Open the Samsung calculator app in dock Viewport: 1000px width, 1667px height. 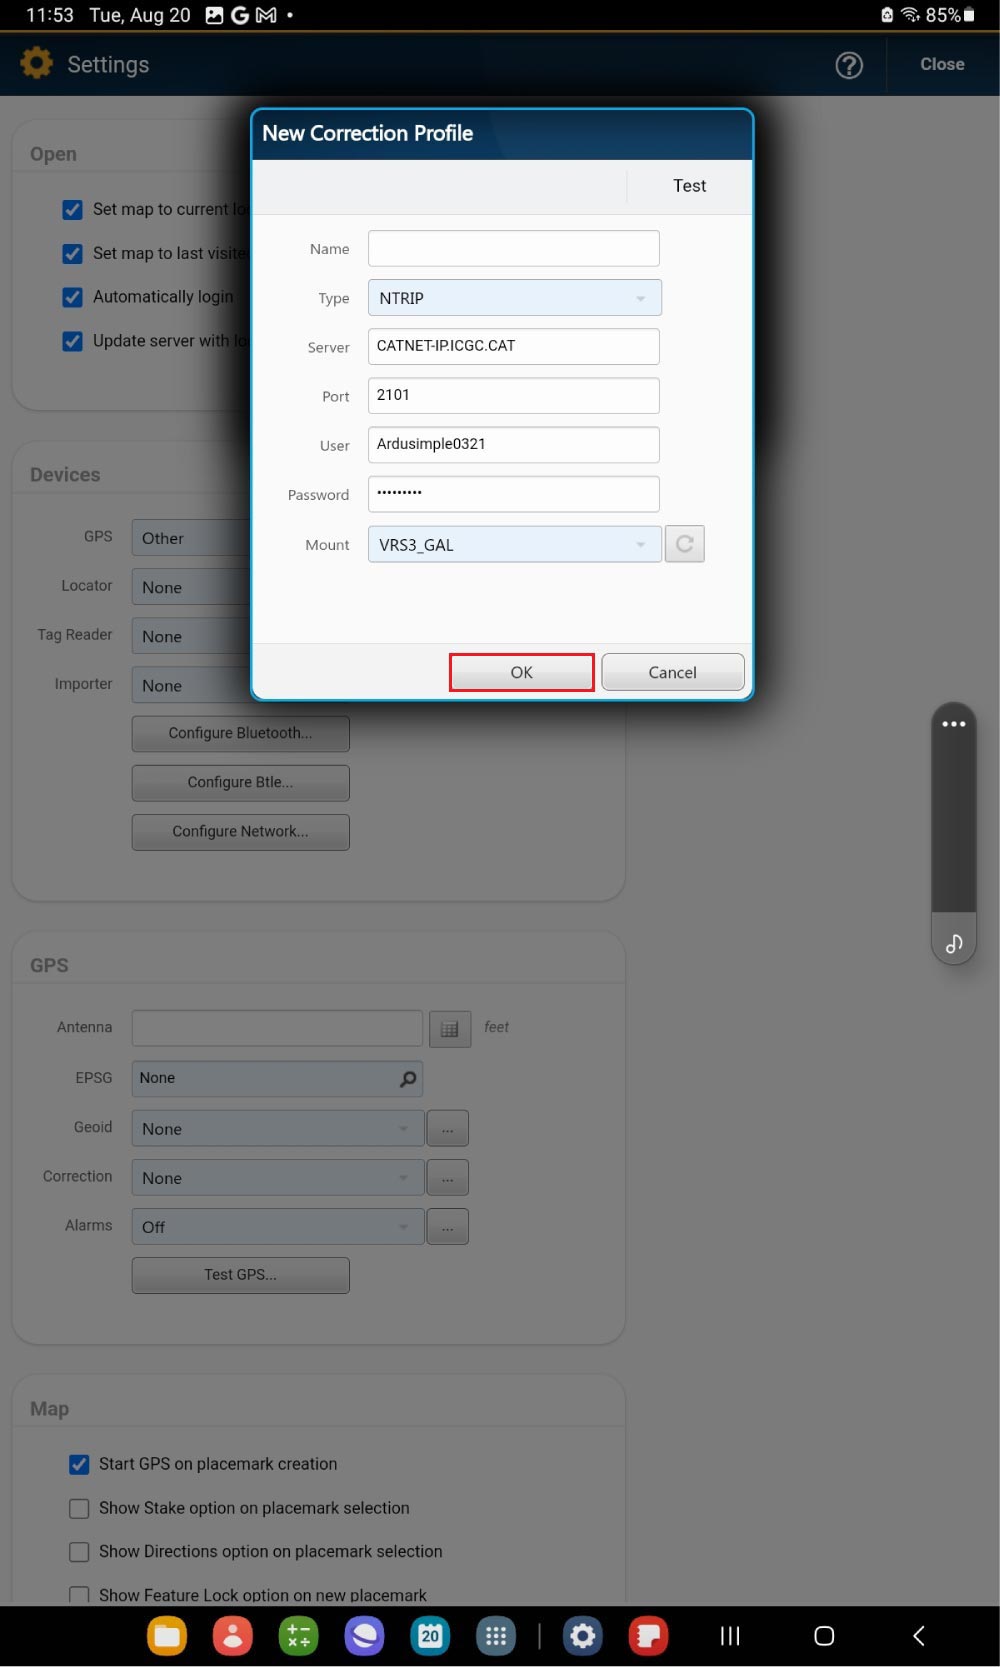298,1636
